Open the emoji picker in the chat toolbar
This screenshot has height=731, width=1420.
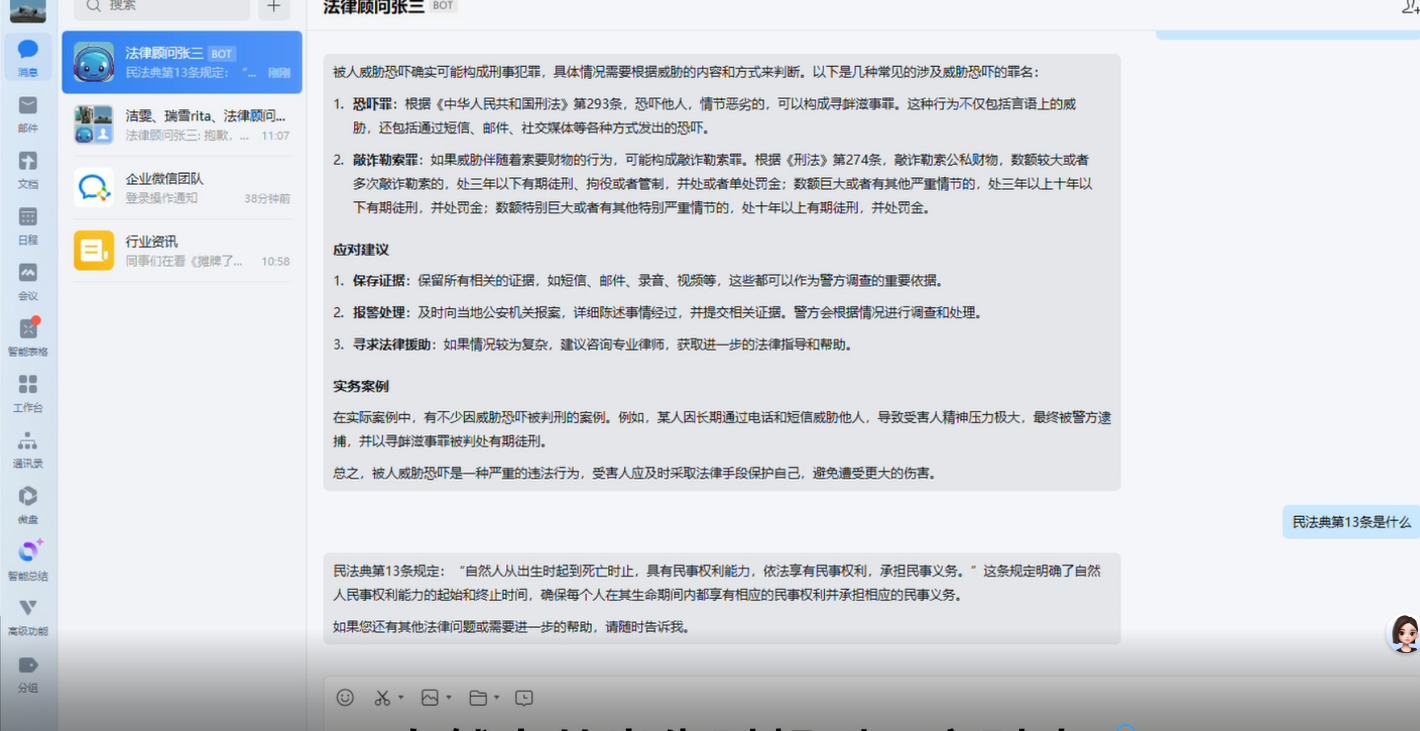(x=343, y=698)
